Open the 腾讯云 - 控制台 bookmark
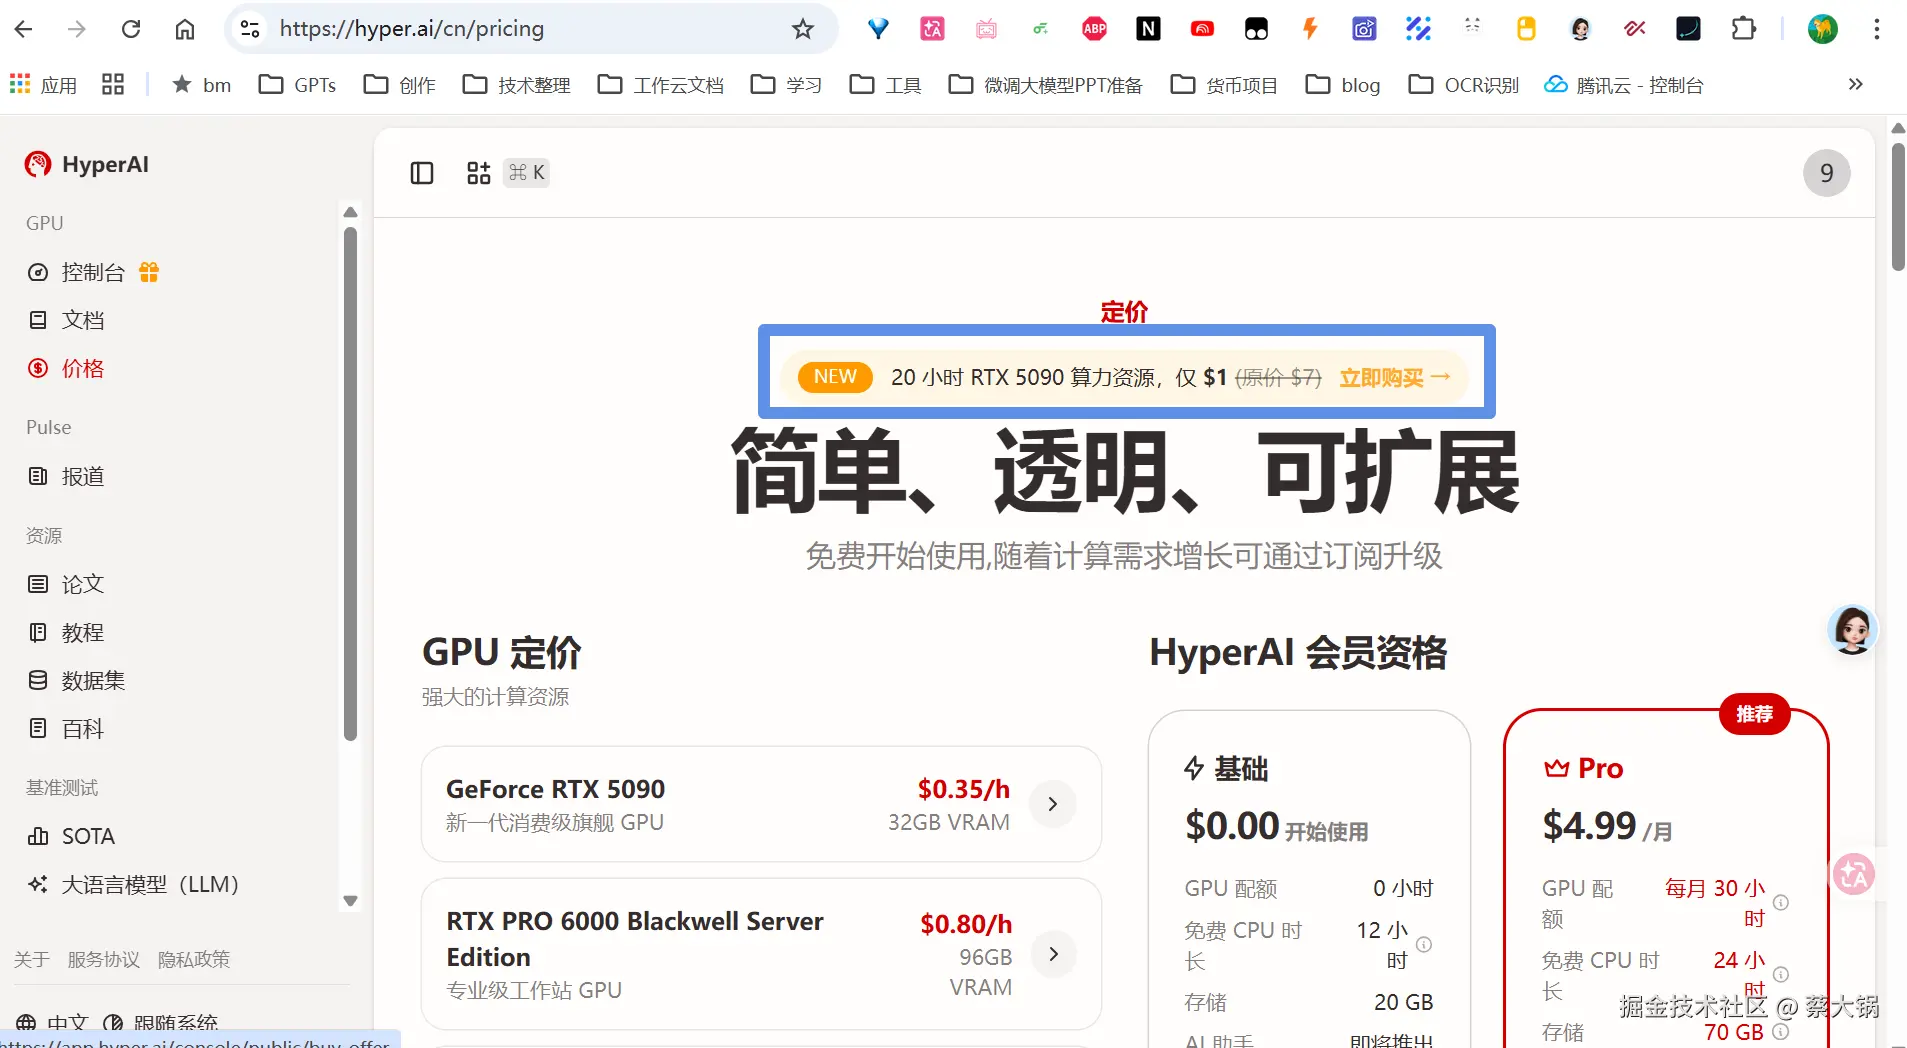 [x=1624, y=85]
